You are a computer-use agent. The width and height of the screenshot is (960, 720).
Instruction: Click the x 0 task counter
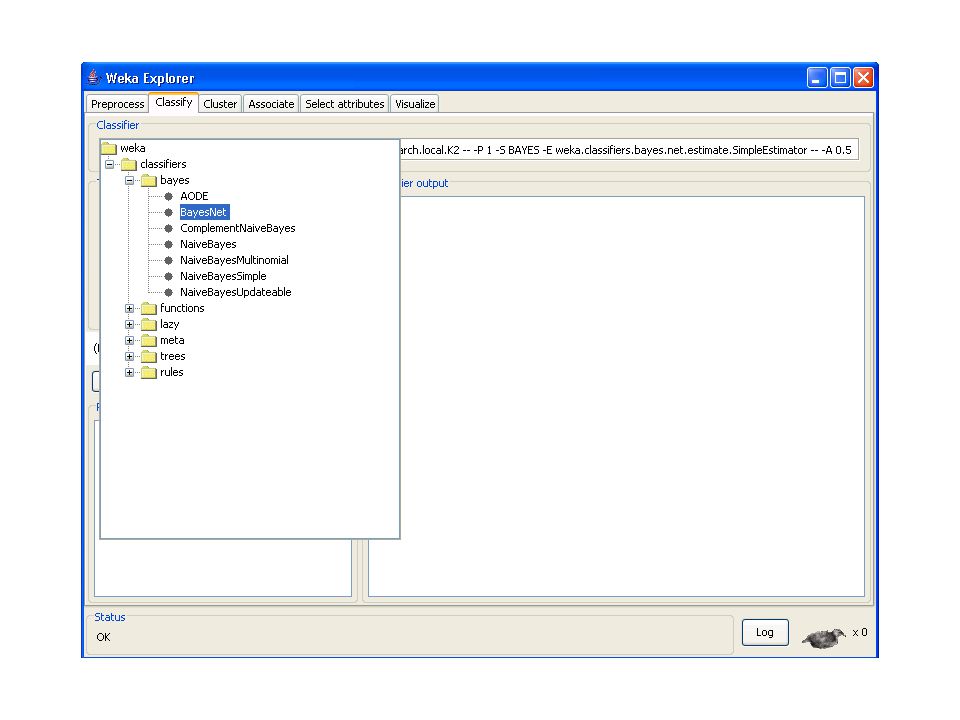pyautogui.click(x=860, y=632)
